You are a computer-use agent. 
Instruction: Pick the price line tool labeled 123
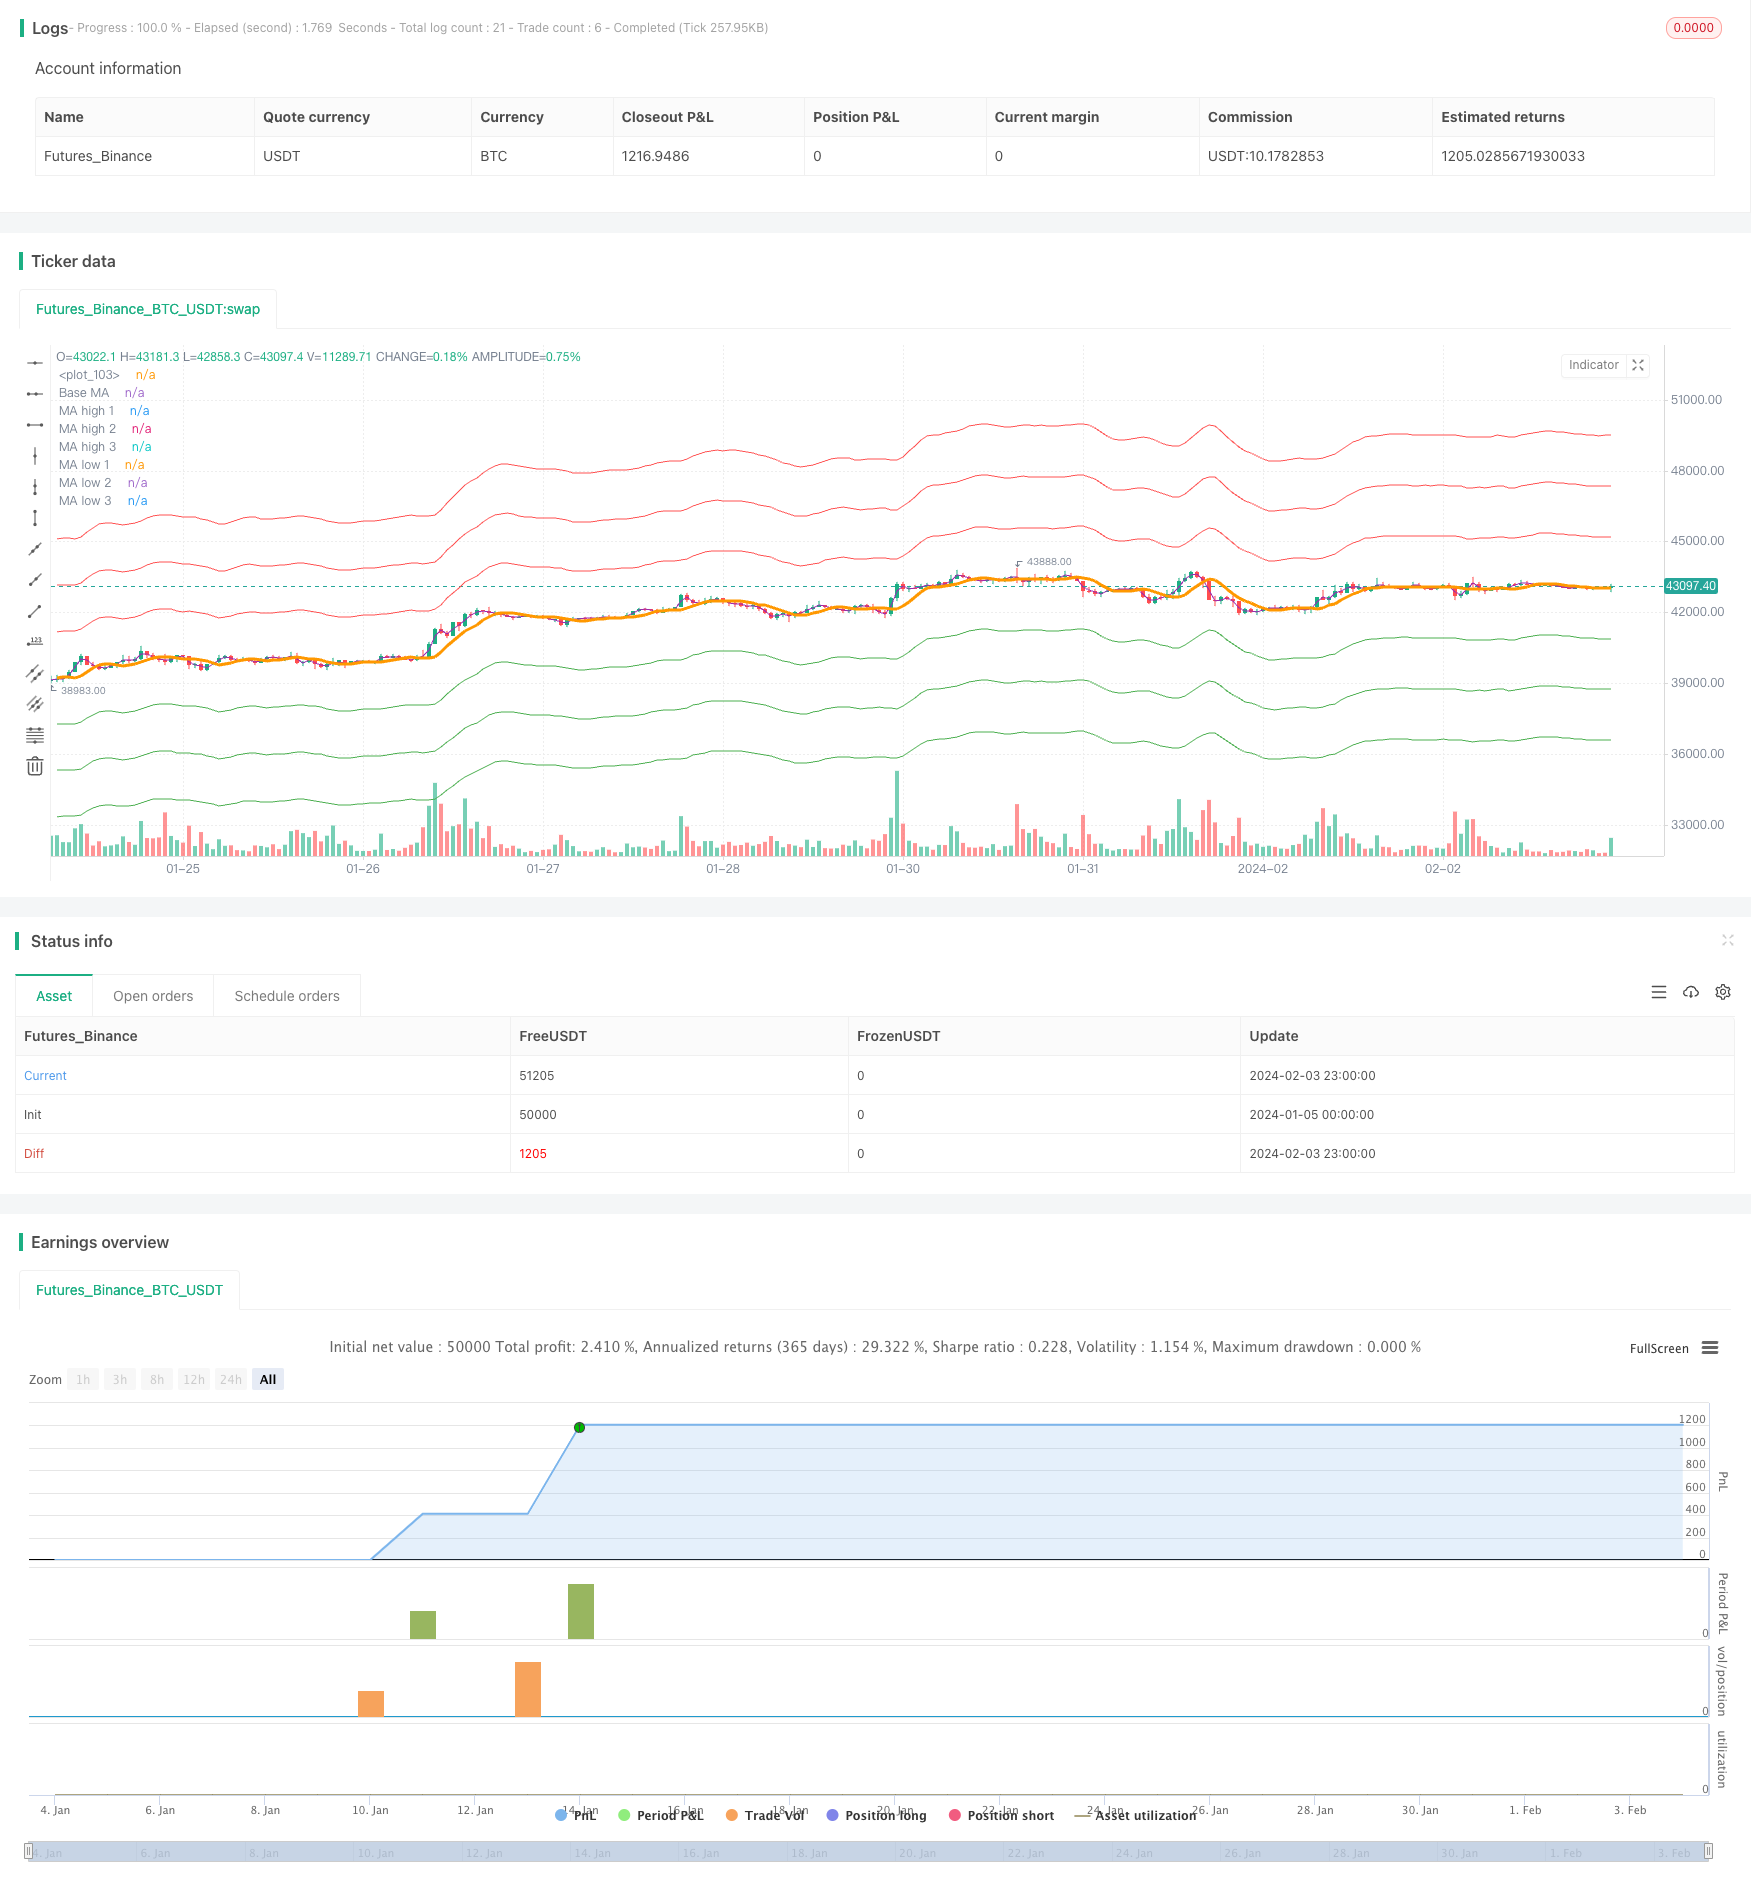[35, 642]
